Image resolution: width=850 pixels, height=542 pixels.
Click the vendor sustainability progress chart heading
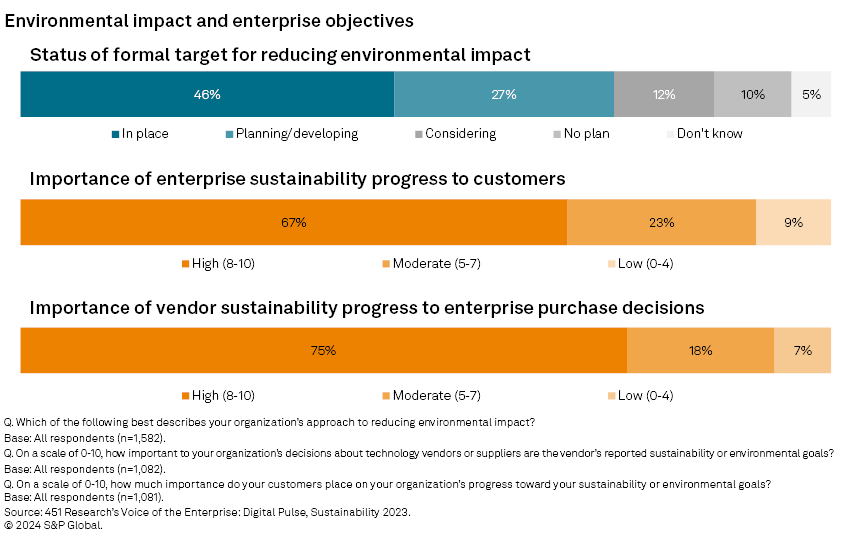pos(367,308)
